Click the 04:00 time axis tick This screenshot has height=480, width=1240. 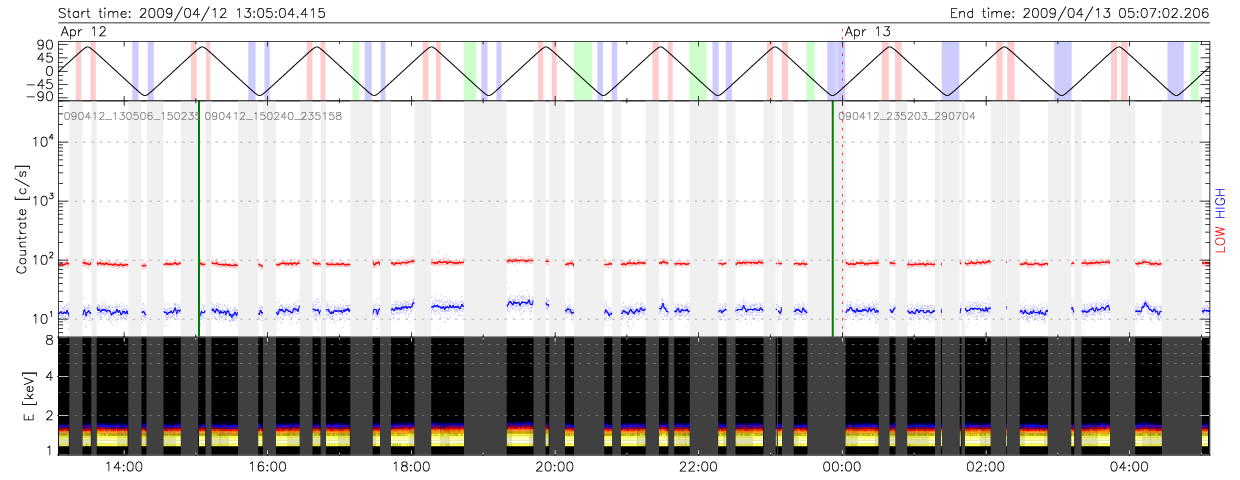pyautogui.click(x=1129, y=466)
